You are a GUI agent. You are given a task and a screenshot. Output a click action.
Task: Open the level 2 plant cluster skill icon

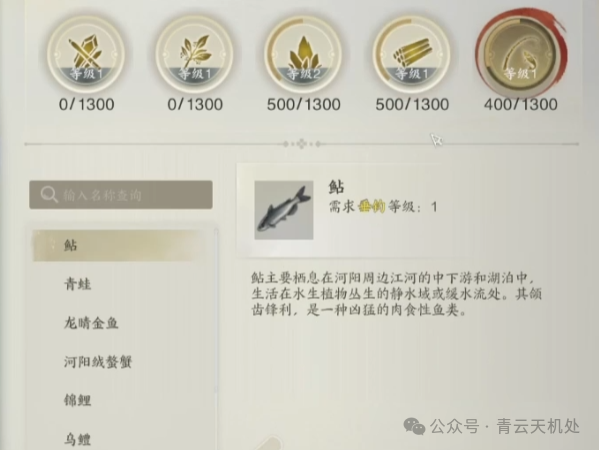(303, 54)
